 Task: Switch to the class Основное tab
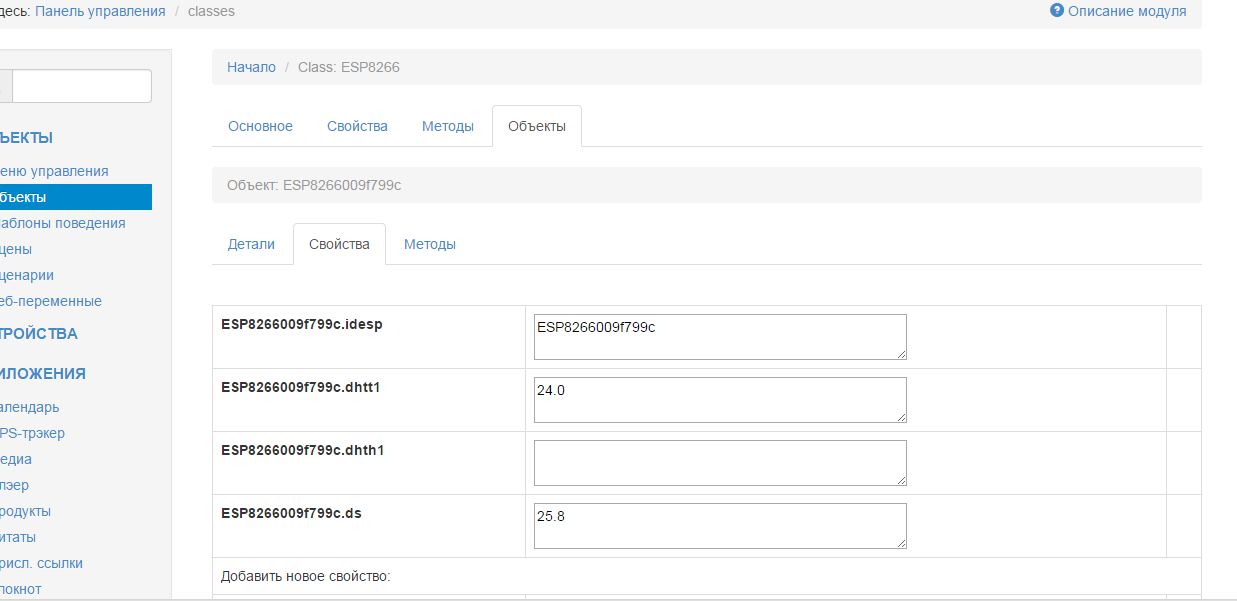tap(260, 126)
